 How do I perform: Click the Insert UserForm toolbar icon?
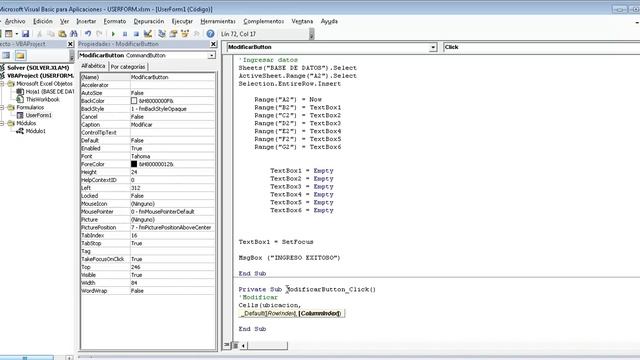point(8,34)
